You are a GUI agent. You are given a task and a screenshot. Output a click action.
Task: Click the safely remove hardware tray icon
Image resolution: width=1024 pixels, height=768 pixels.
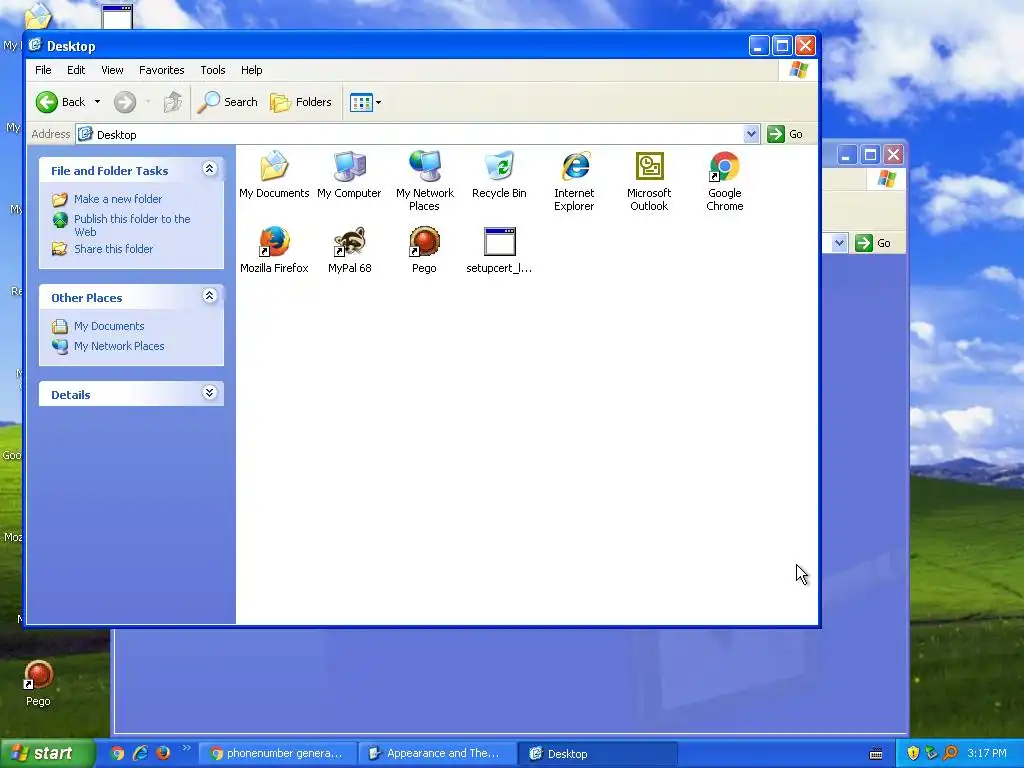coord(932,754)
